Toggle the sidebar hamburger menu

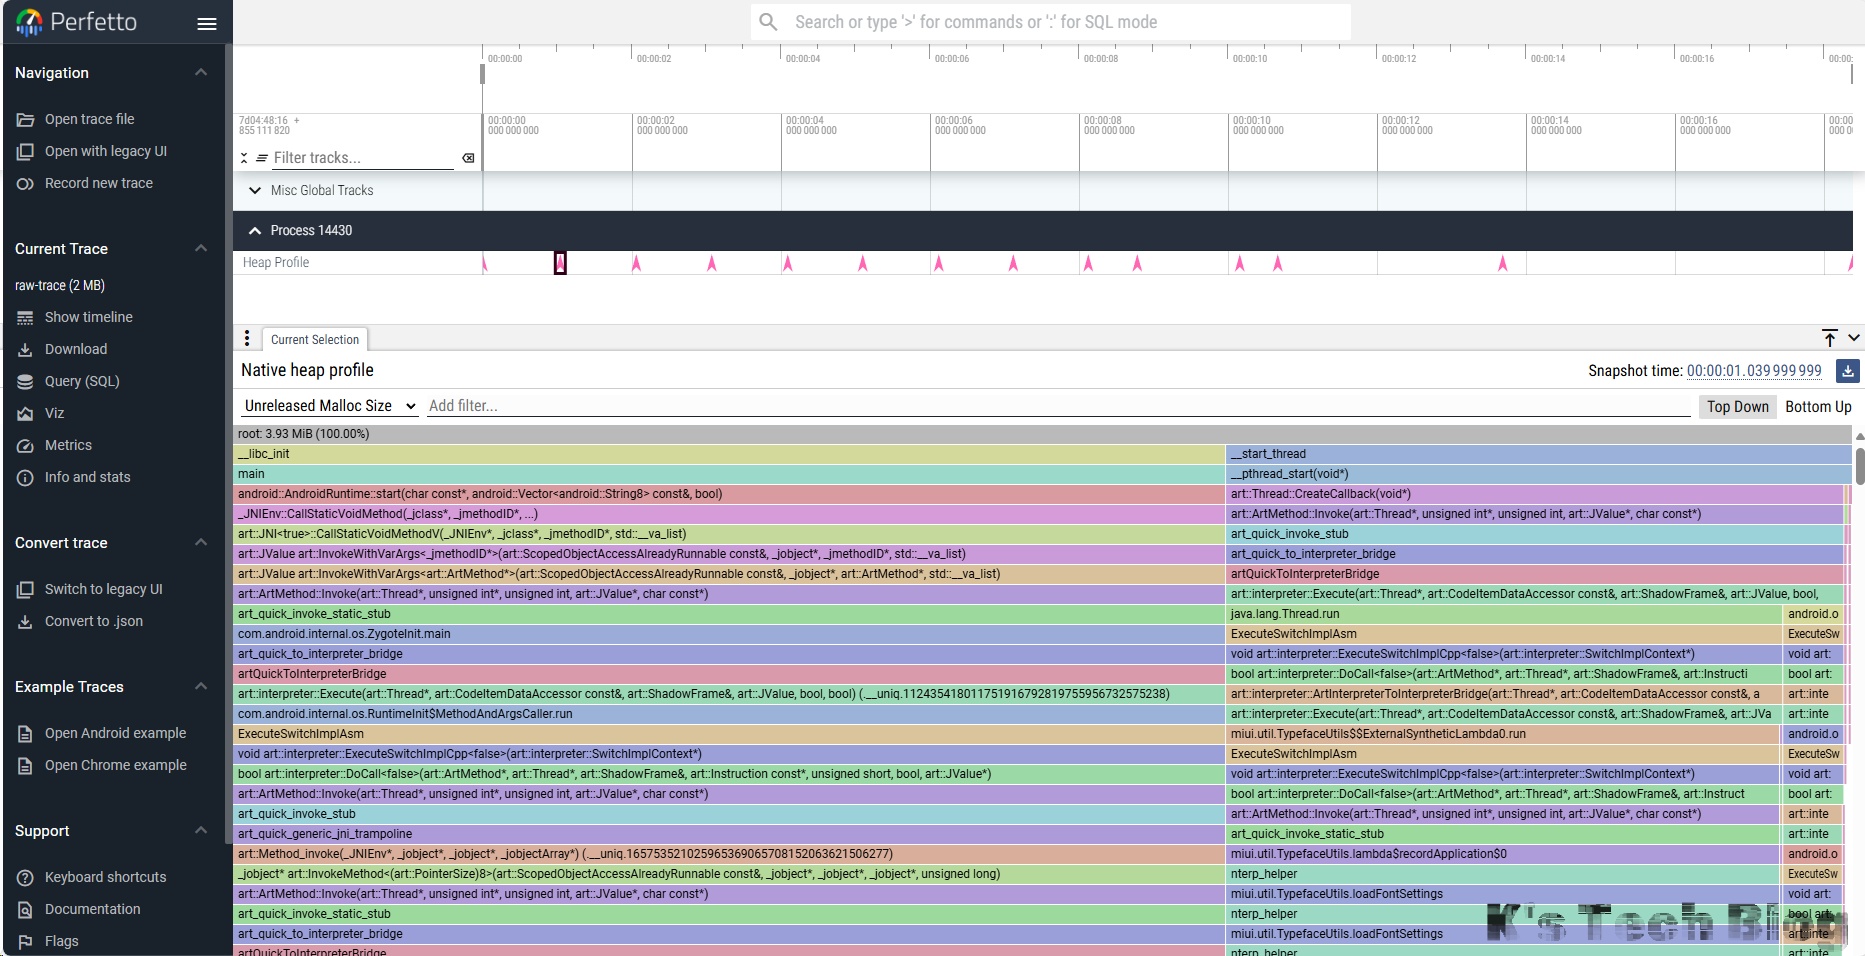207,24
